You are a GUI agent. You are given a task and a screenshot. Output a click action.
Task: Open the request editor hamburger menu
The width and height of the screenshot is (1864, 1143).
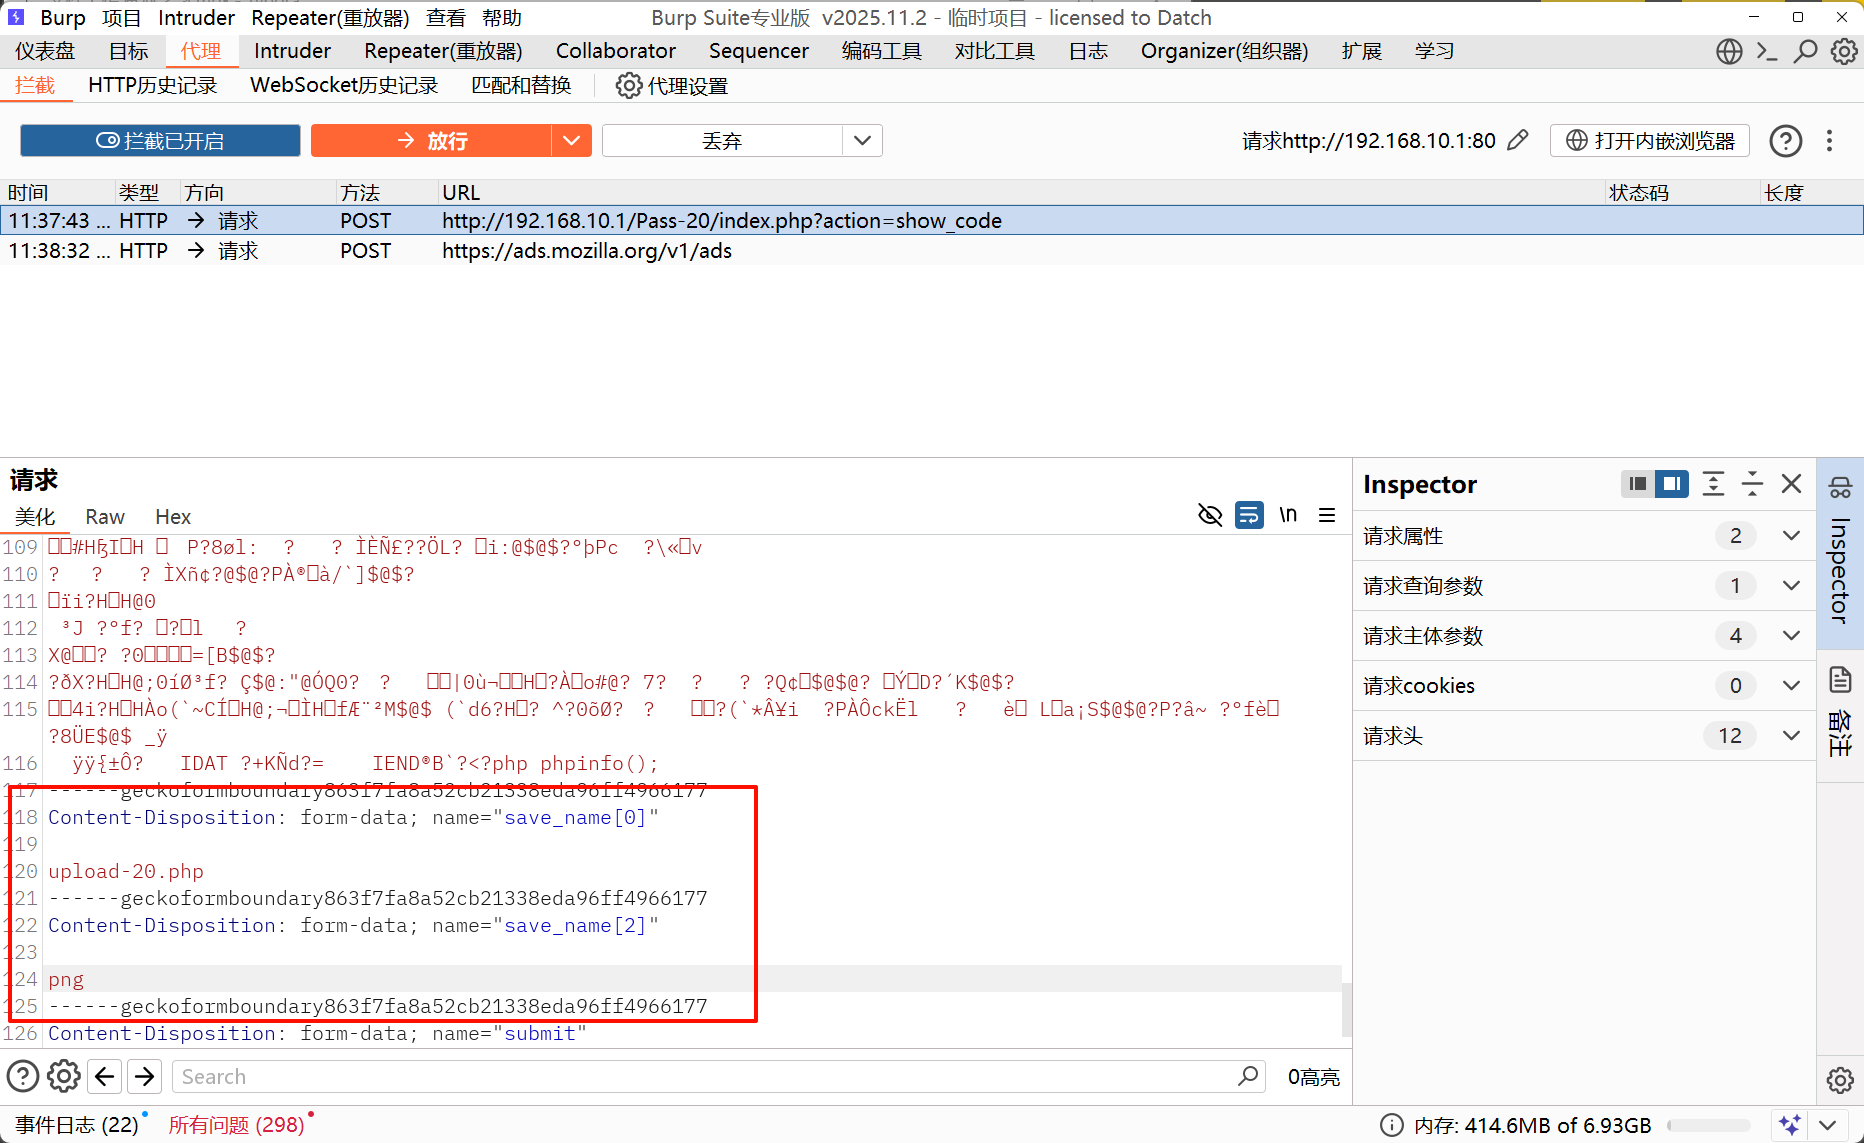[1327, 515]
